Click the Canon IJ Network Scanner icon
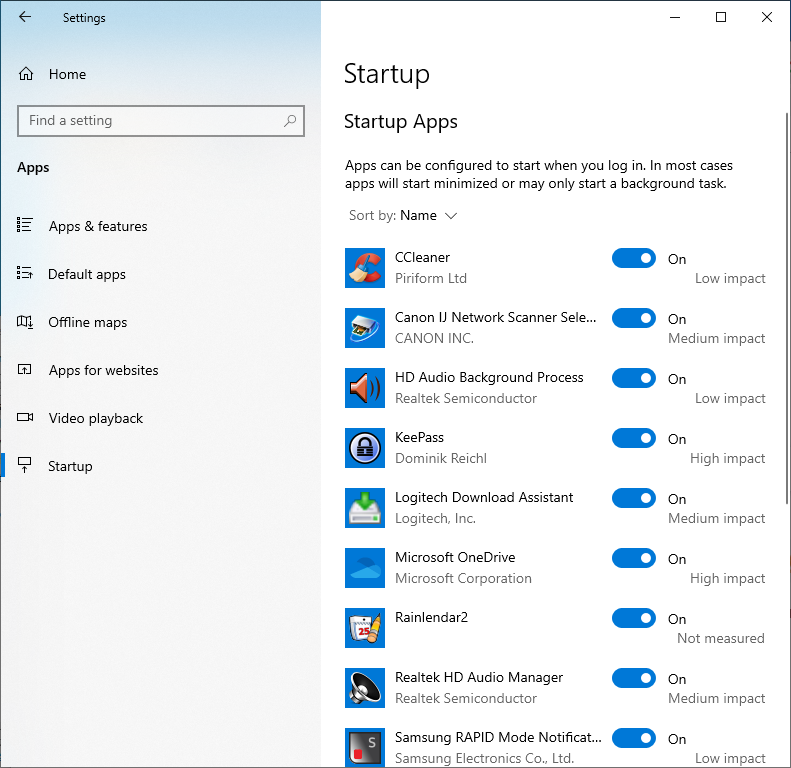This screenshot has width=791, height=768. pyautogui.click(x=365, y=328)
